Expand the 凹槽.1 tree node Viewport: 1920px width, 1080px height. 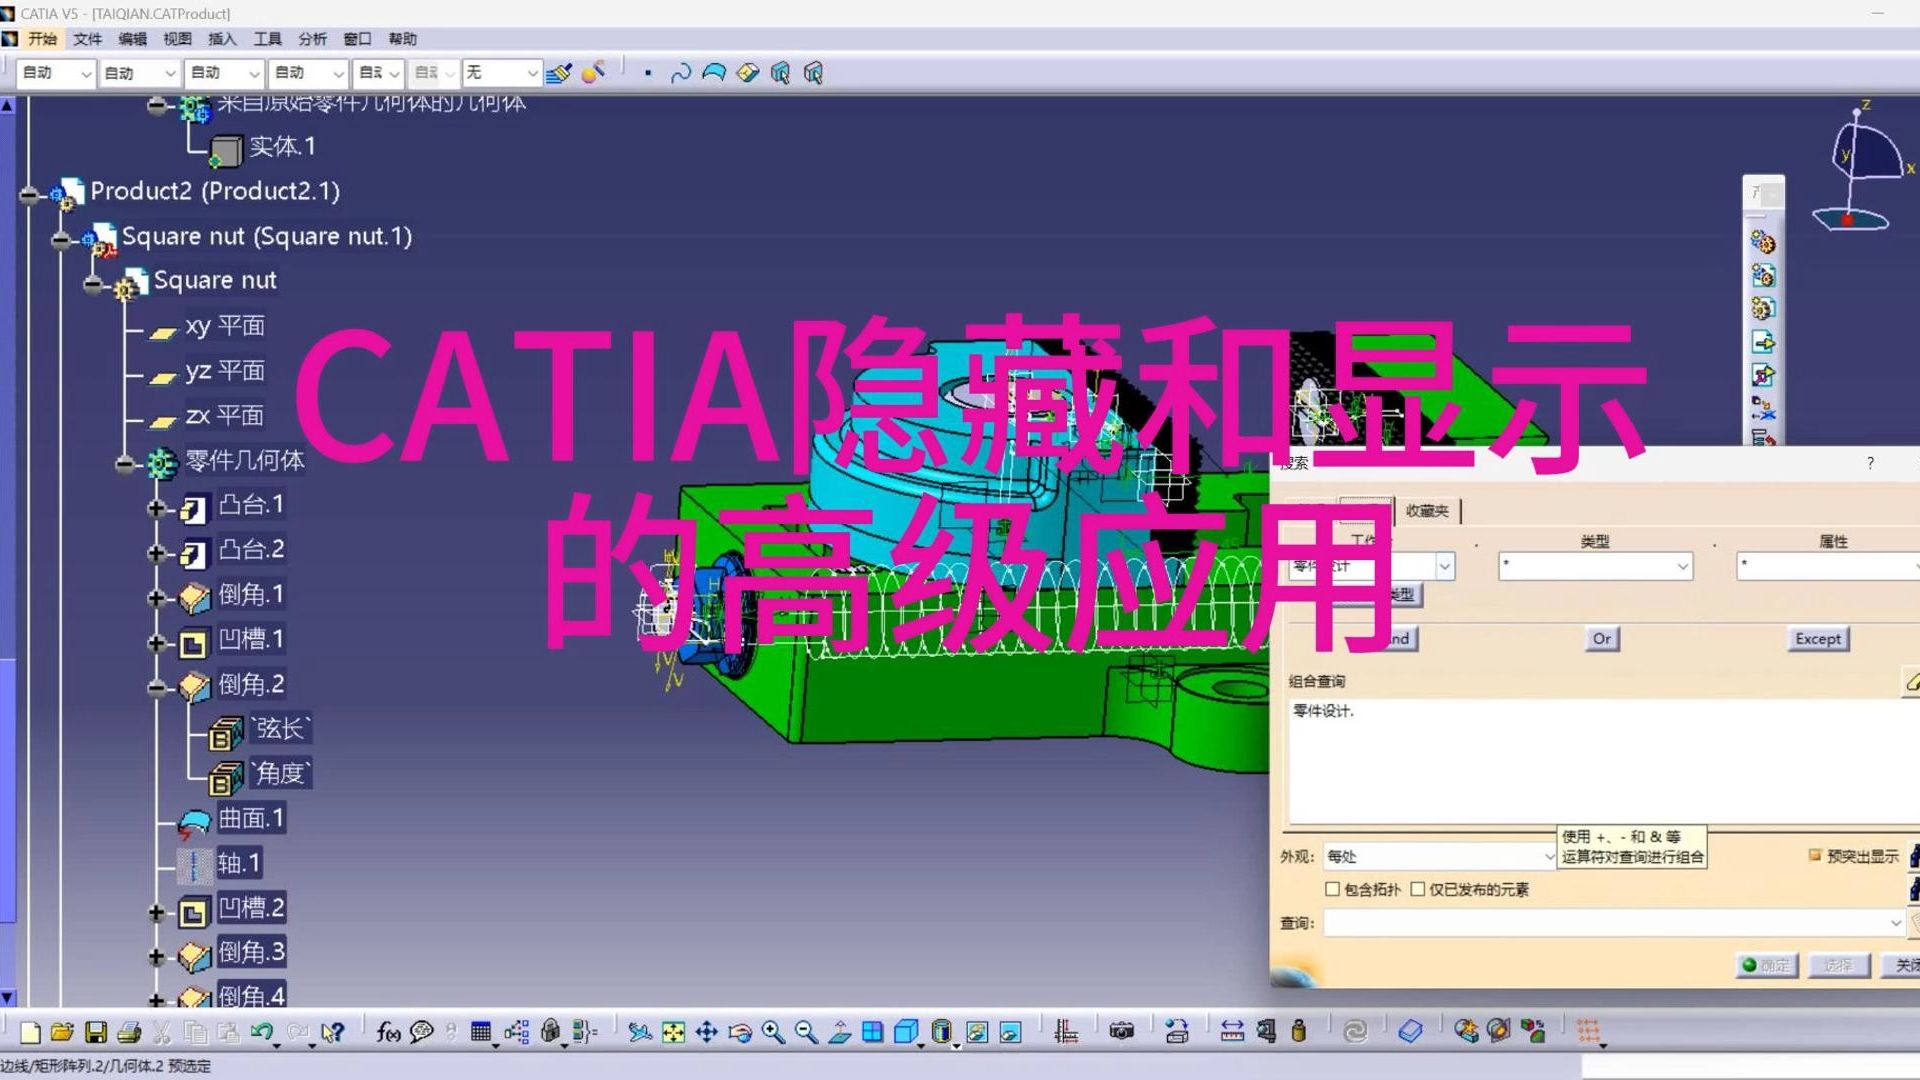pos(157,643)
